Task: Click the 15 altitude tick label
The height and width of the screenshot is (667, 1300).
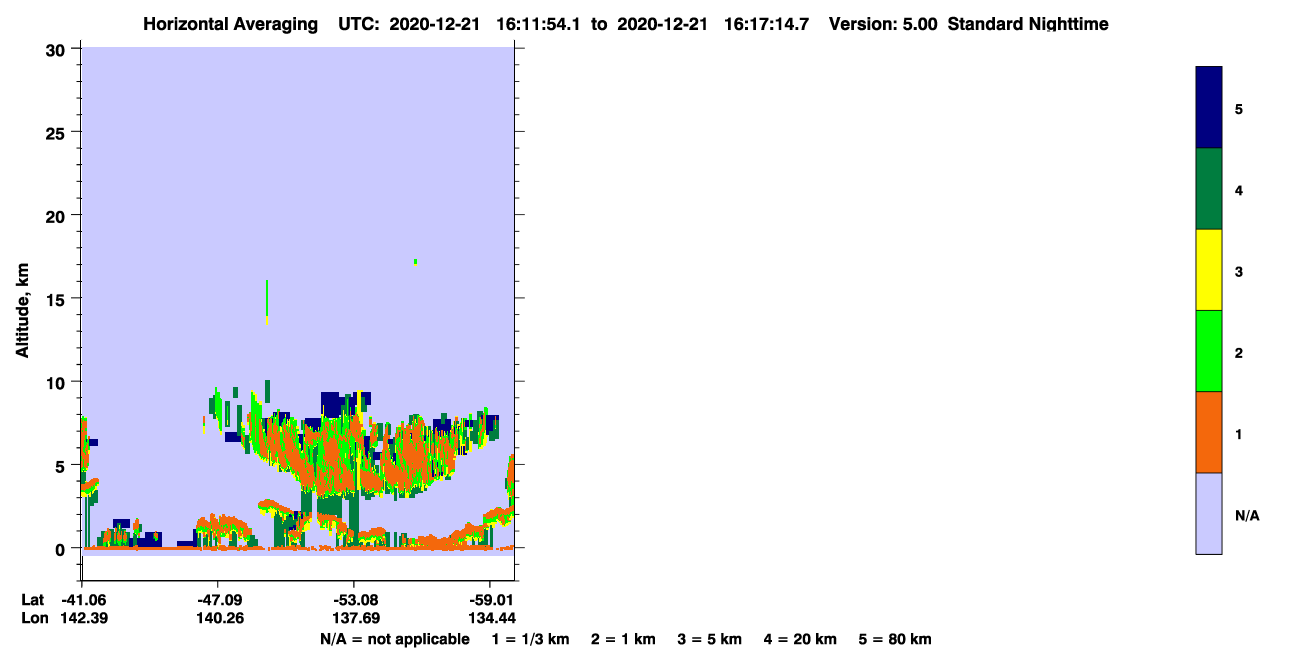Action: click(58, 299)
